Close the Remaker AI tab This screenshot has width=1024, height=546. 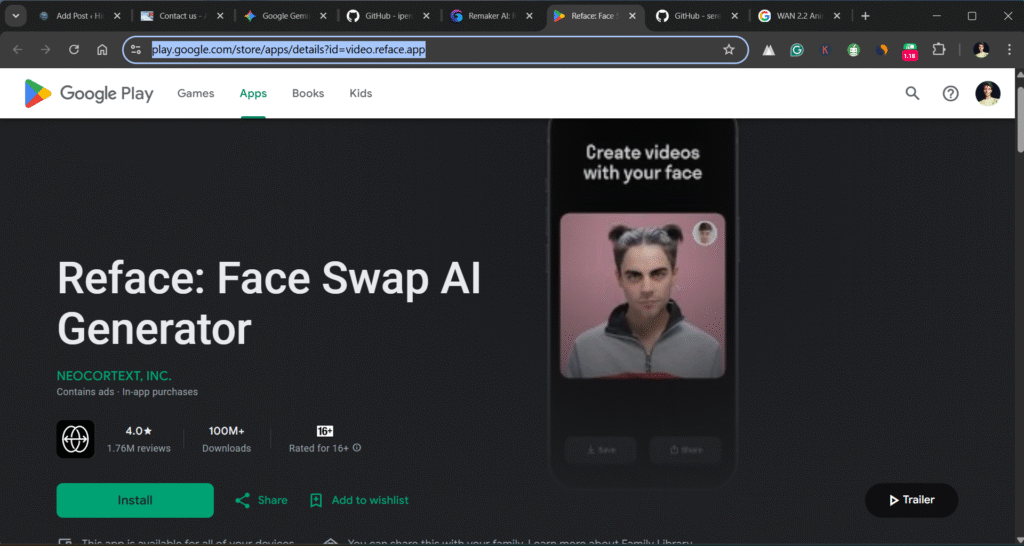click(529, 16)
